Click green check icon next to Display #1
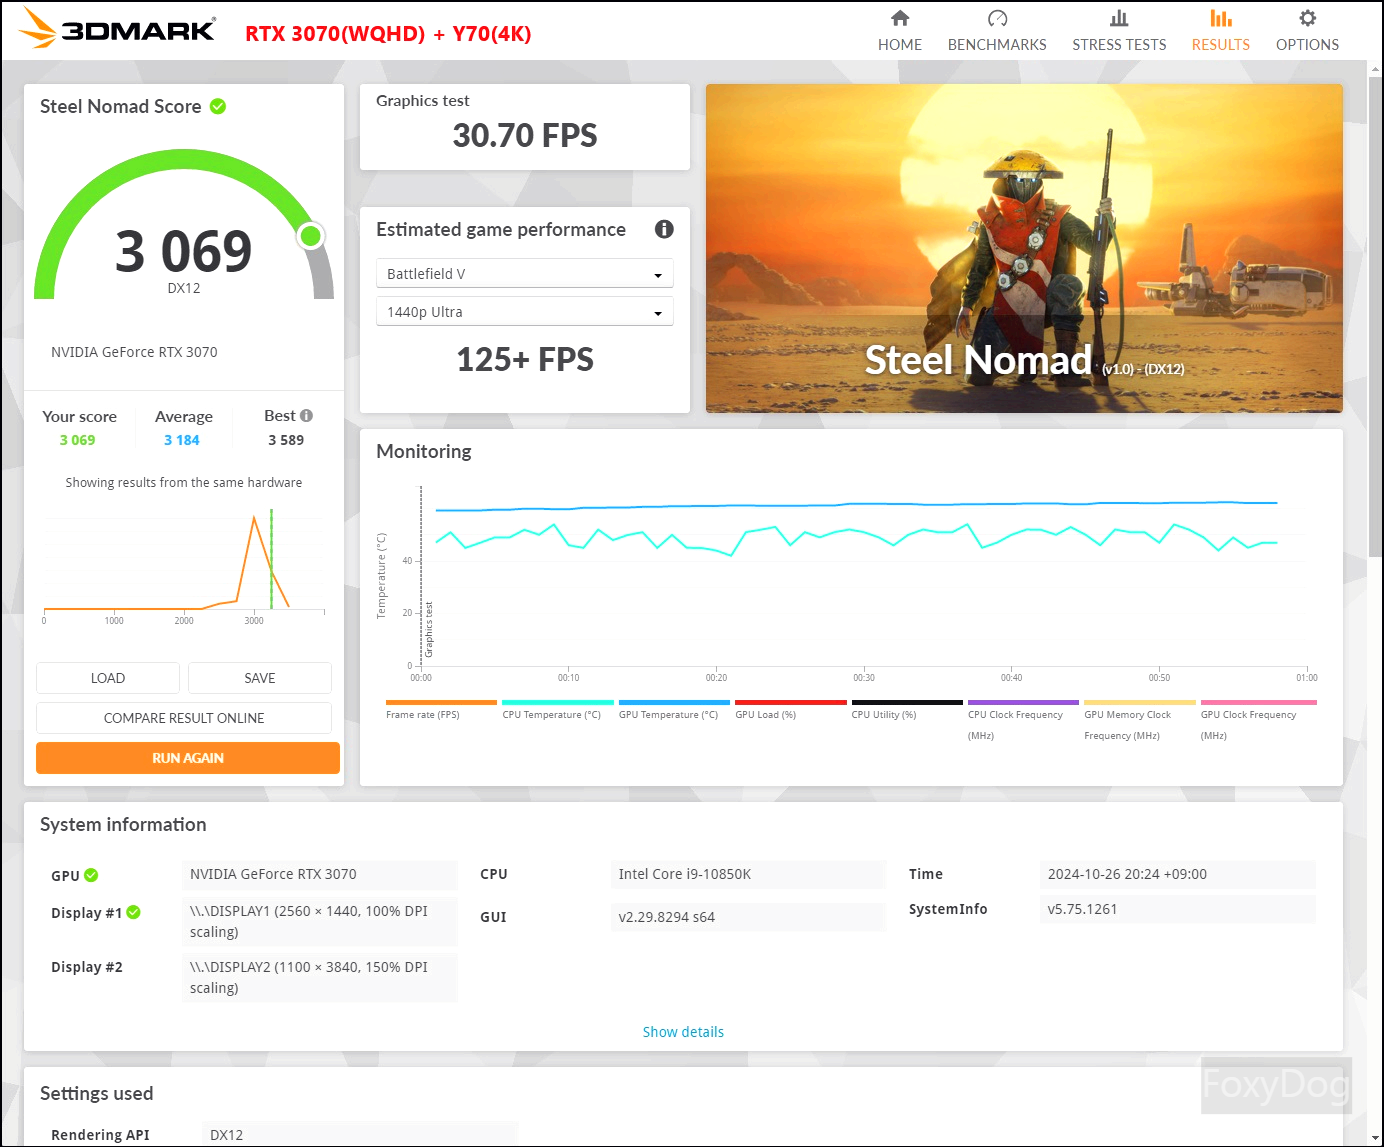Viewport: 1384px width, 1147px height. click(134, 912)
